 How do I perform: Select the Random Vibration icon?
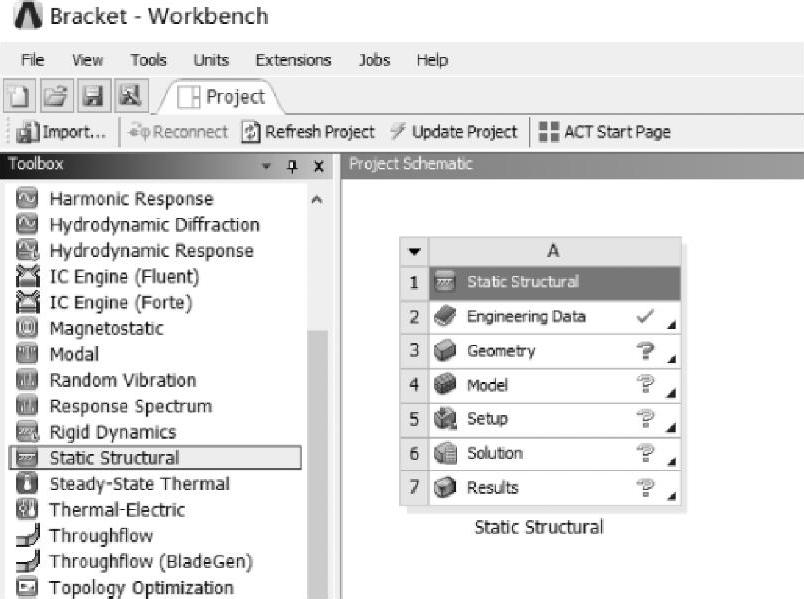coord(27,380)
